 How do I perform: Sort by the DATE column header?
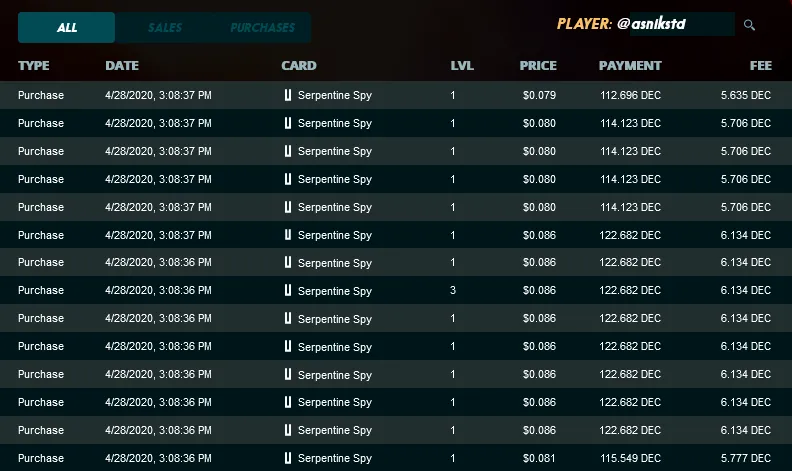click(122, 66)
